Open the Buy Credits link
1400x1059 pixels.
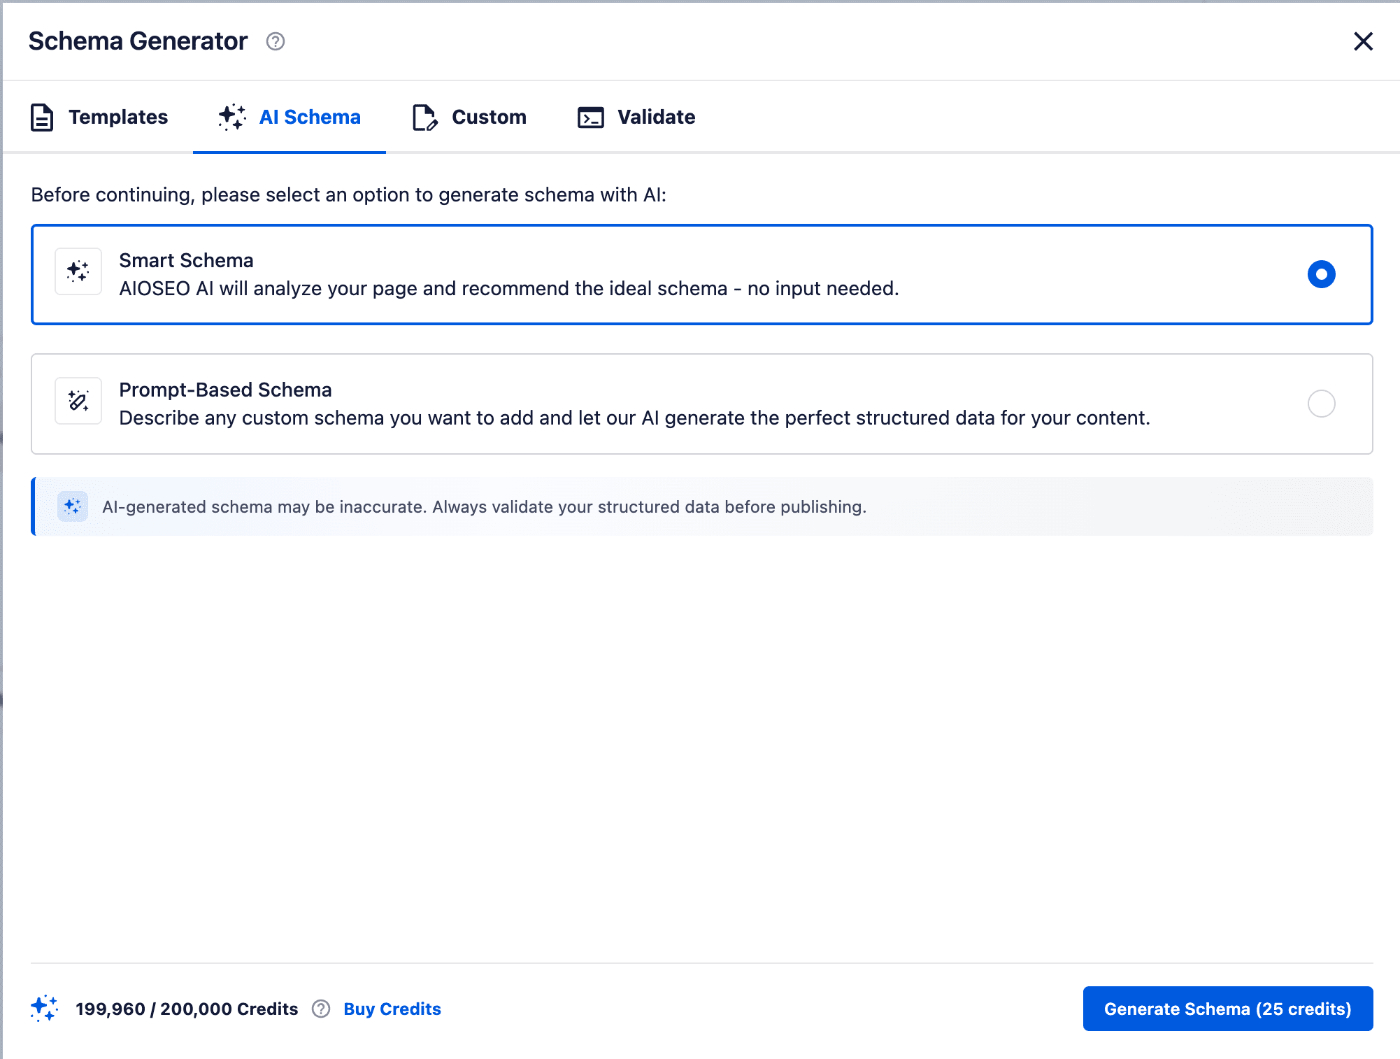[392, 1008]
